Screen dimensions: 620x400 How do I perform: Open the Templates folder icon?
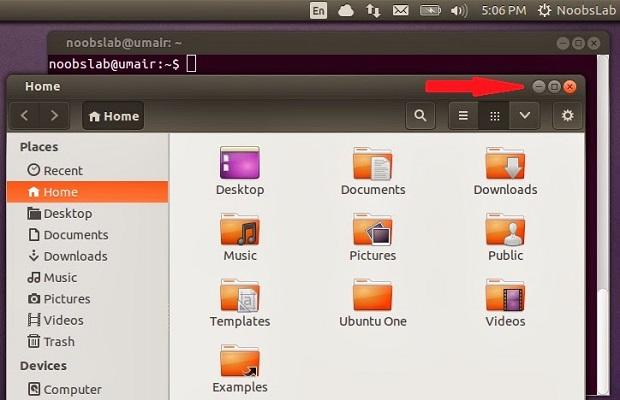coord(240,295)
